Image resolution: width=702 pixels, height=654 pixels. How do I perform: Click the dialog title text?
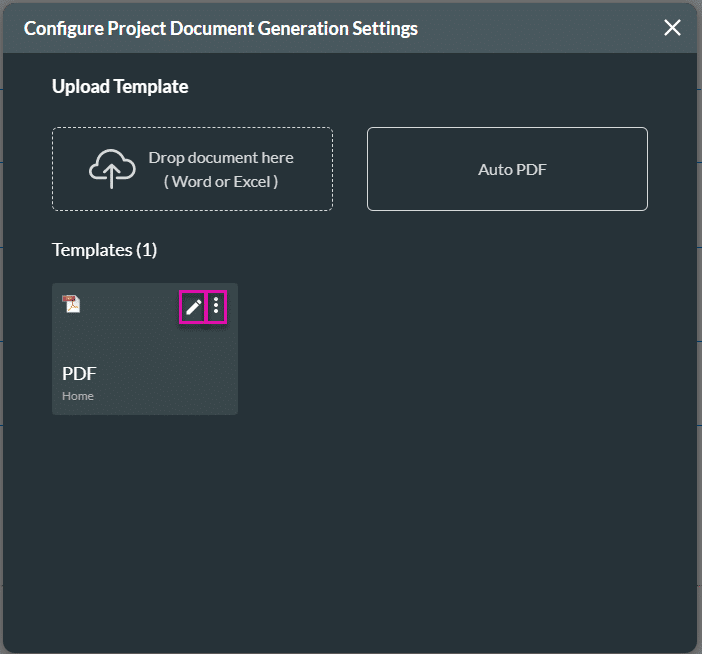[x=220, y=28]
